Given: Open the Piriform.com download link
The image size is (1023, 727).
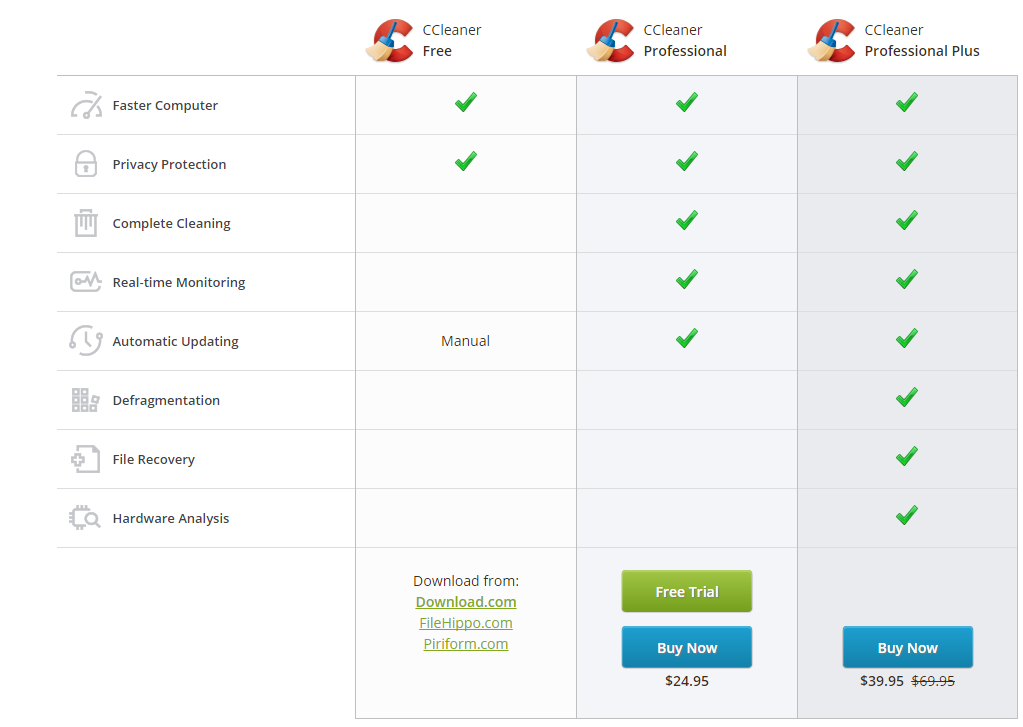Looking at the screenshot, I should pos(466,644).
